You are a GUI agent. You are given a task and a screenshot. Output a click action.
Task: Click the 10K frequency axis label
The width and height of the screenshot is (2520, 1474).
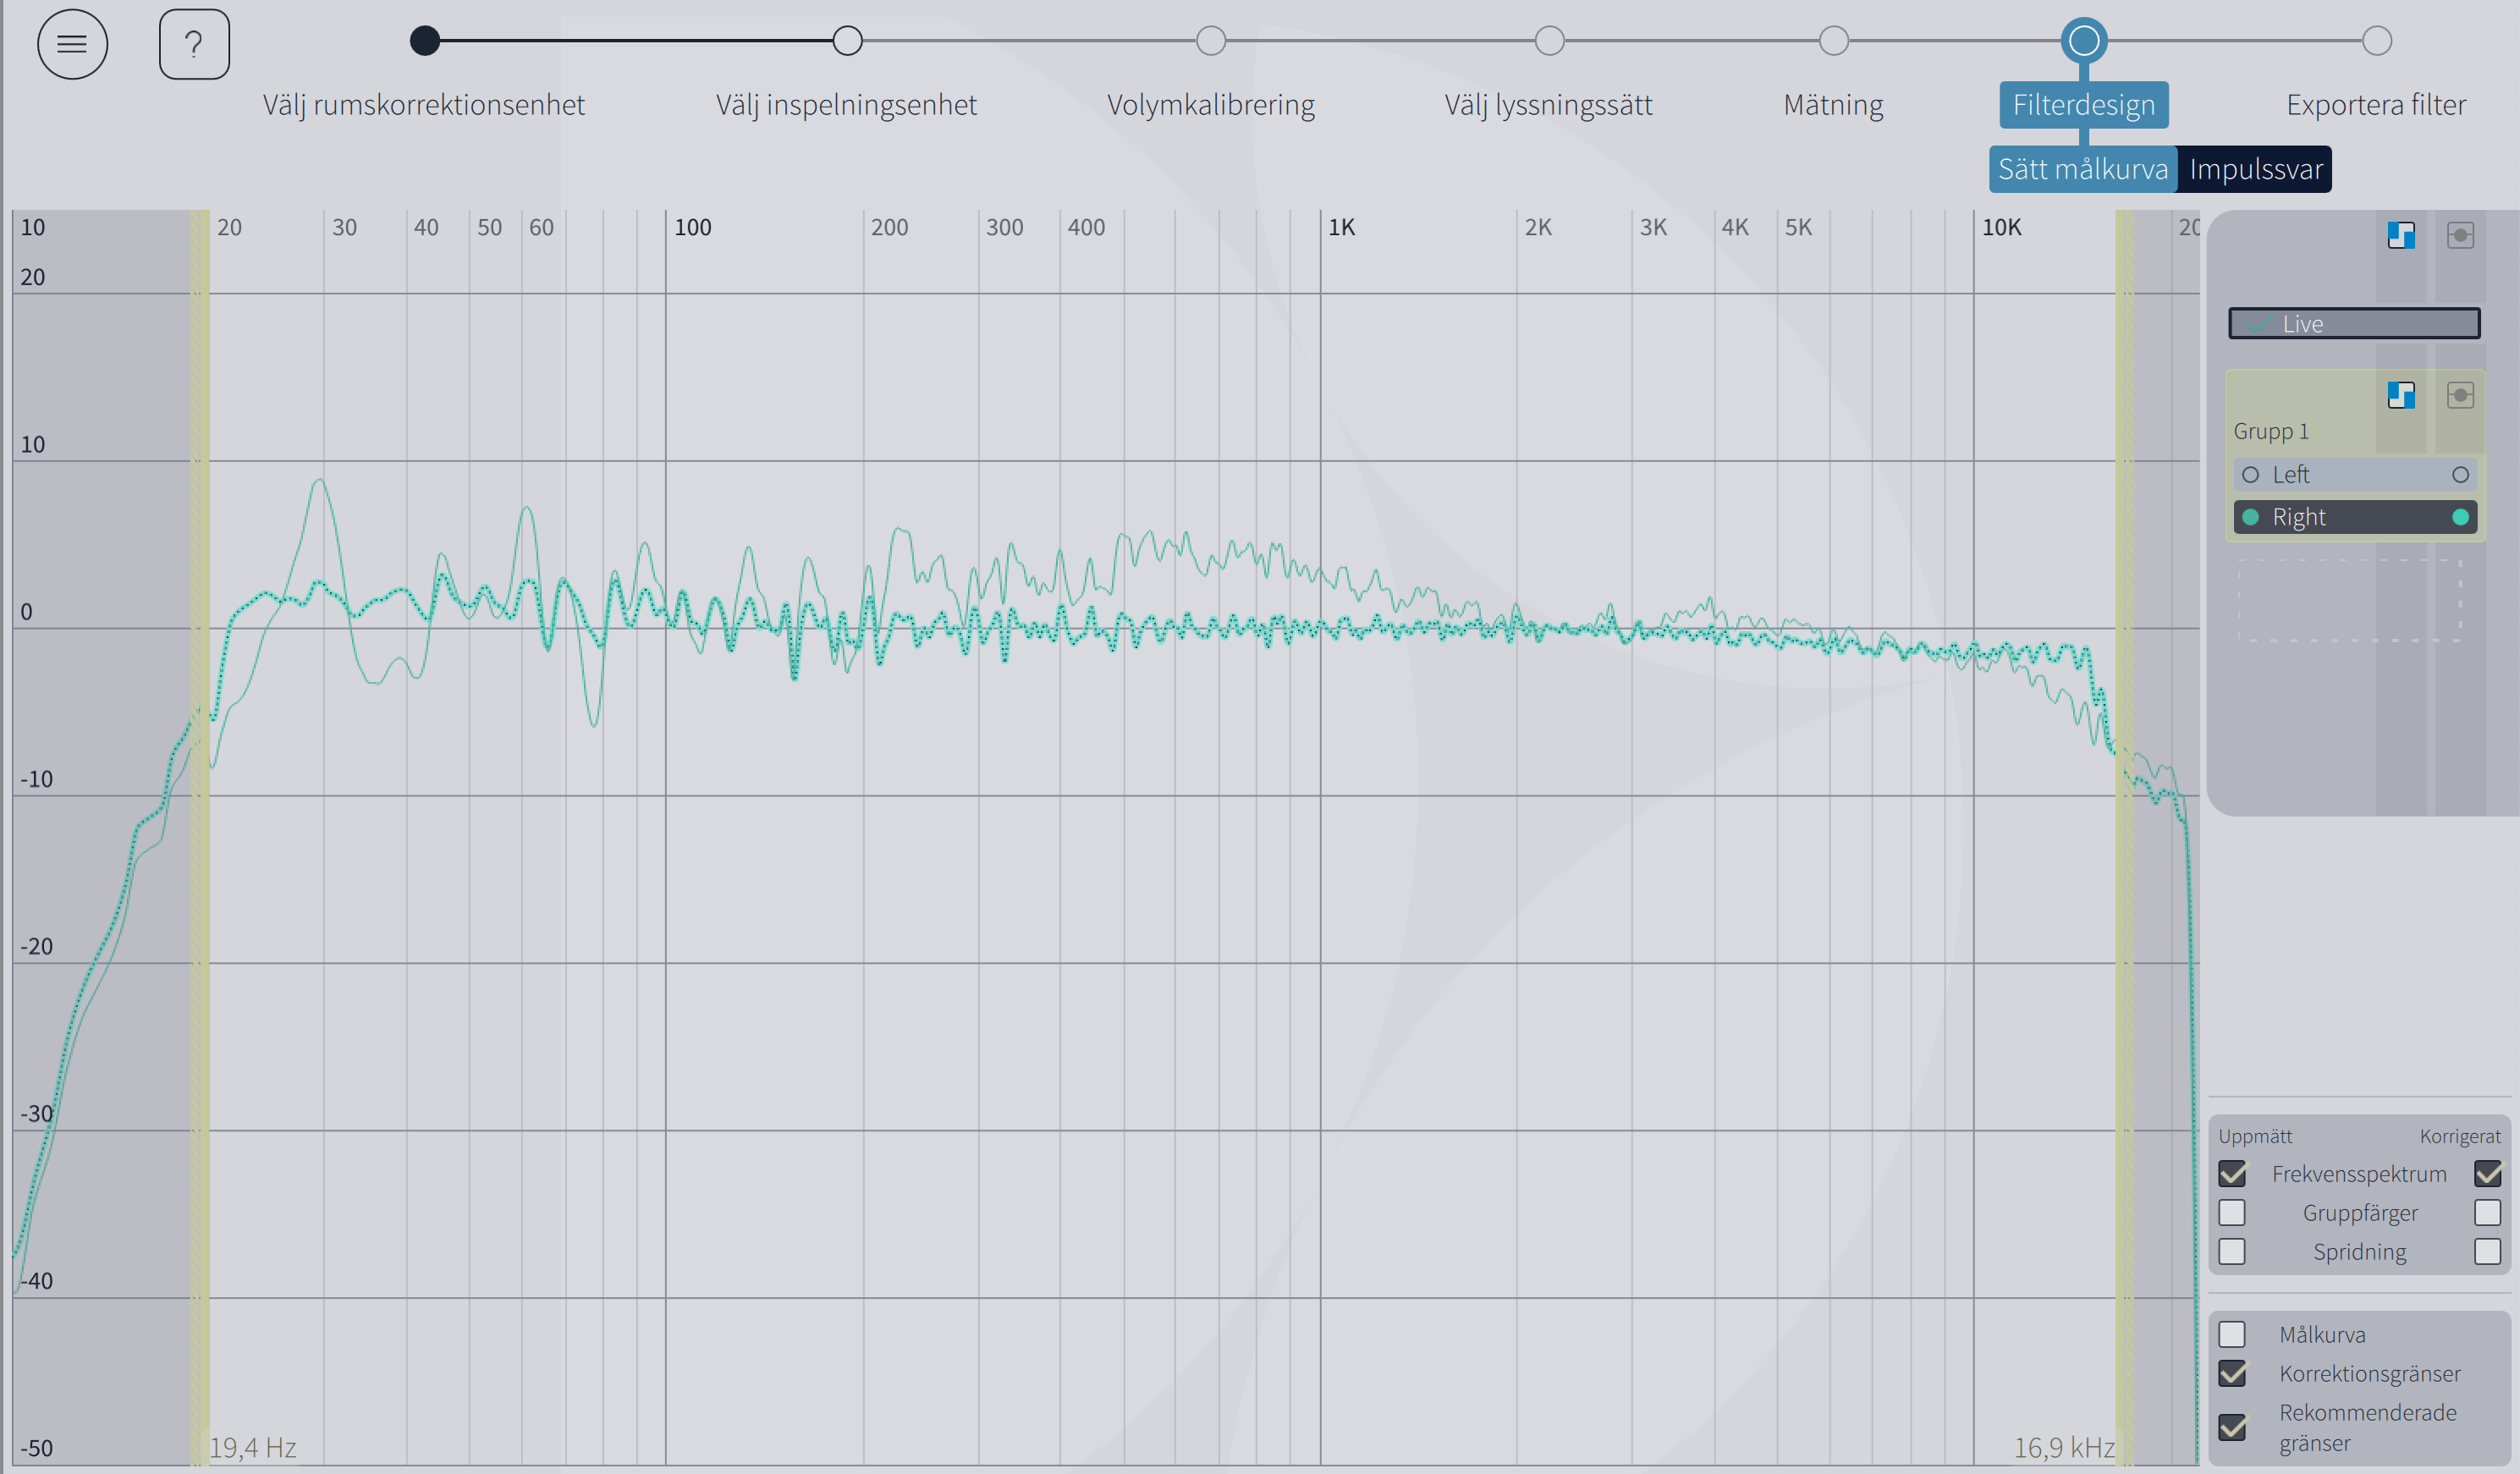[2001, 227]
